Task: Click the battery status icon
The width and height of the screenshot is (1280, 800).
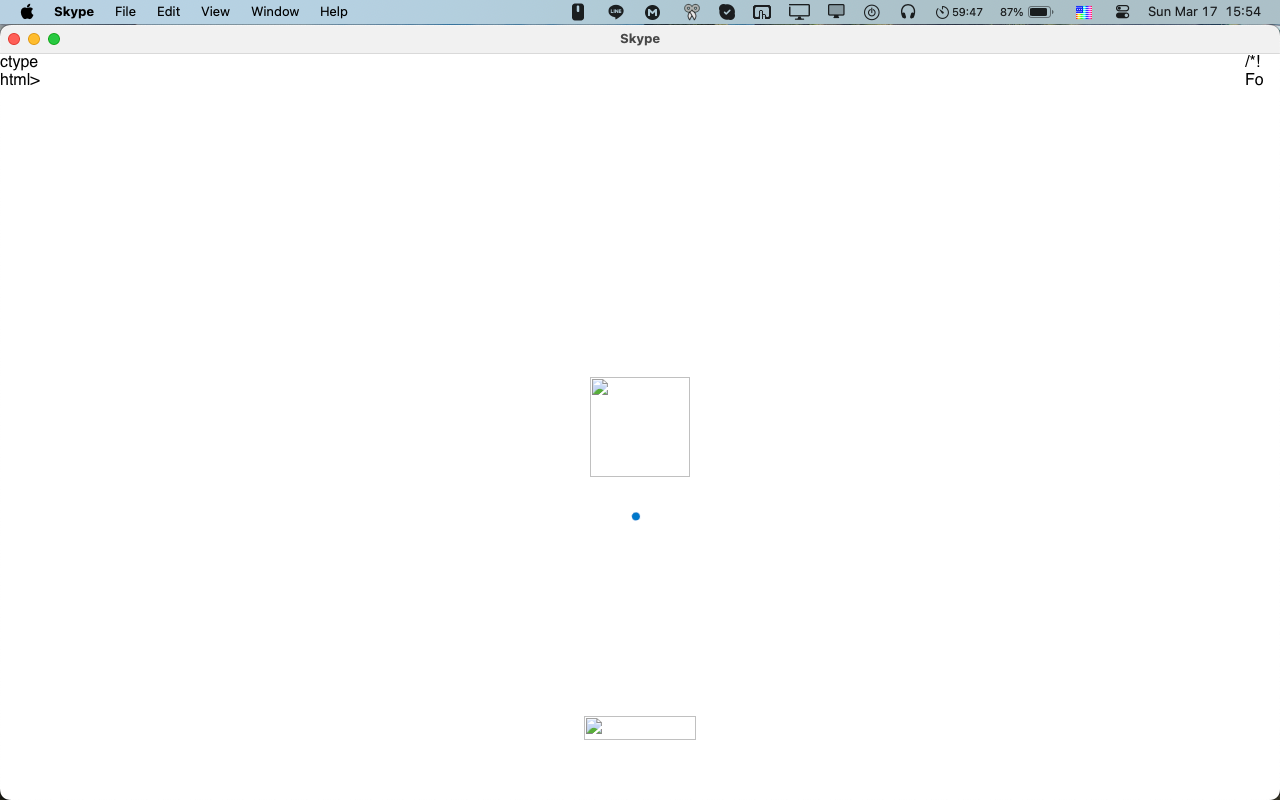Action: (1040, 12)
